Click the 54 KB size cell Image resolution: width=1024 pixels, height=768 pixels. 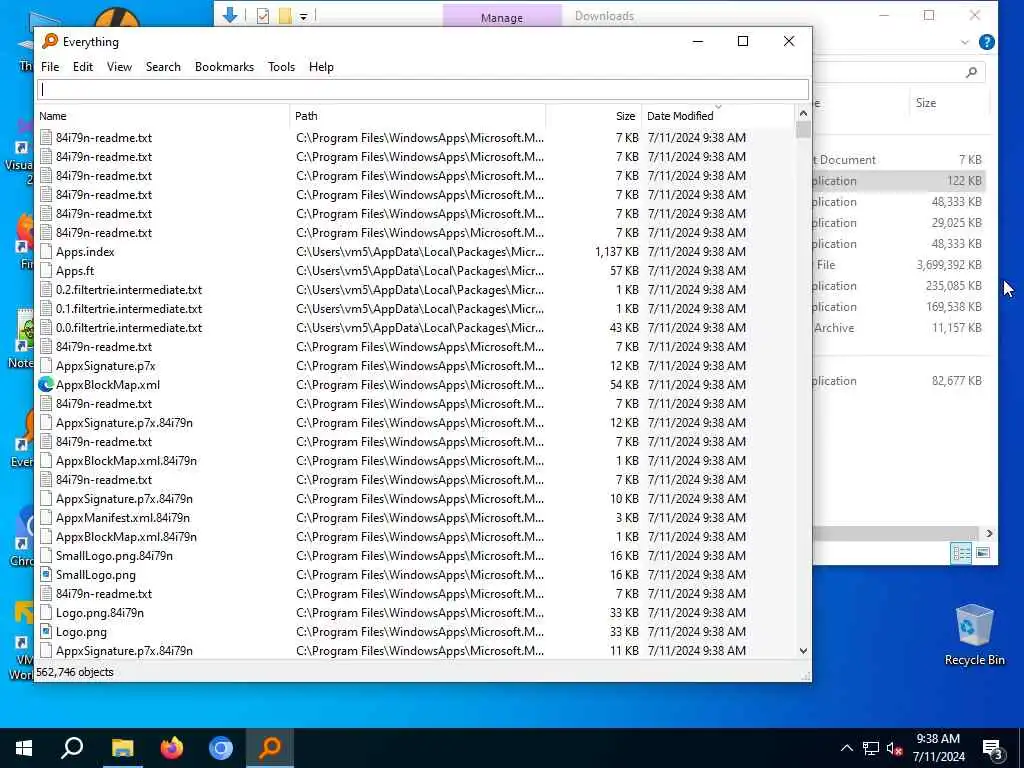624,385
